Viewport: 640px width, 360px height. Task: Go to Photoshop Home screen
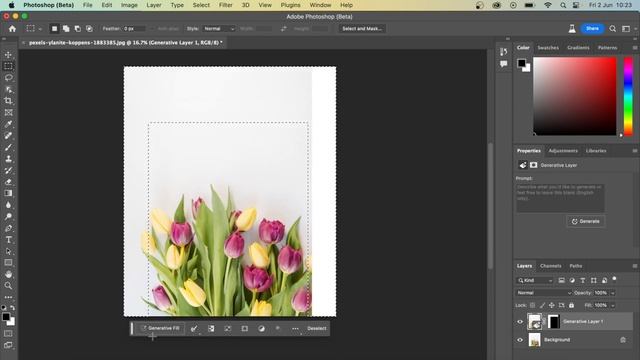click(x=12, y=29)
